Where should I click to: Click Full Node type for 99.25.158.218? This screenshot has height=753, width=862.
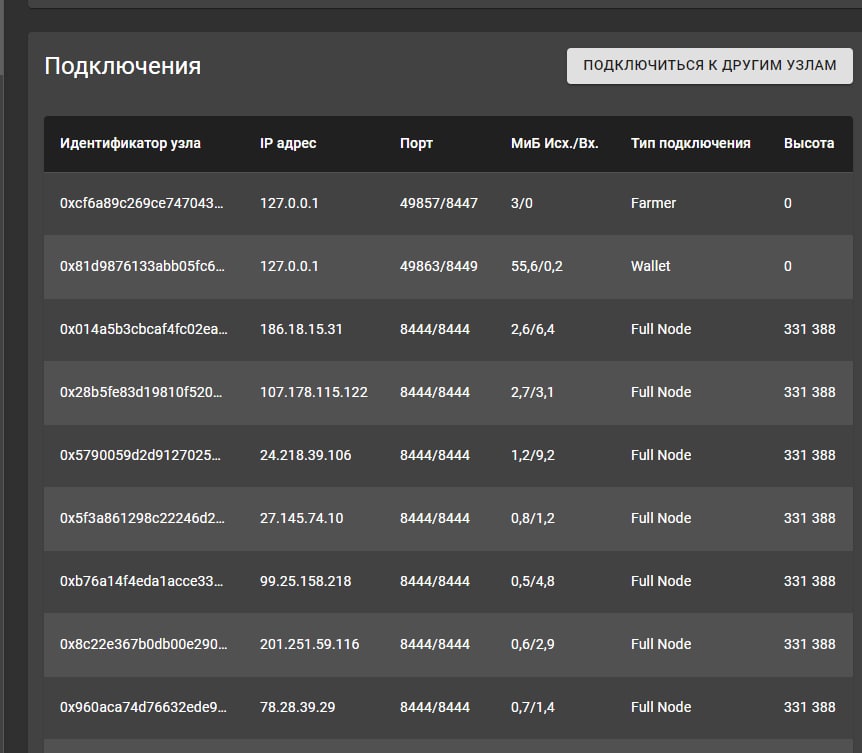point(661,581)
